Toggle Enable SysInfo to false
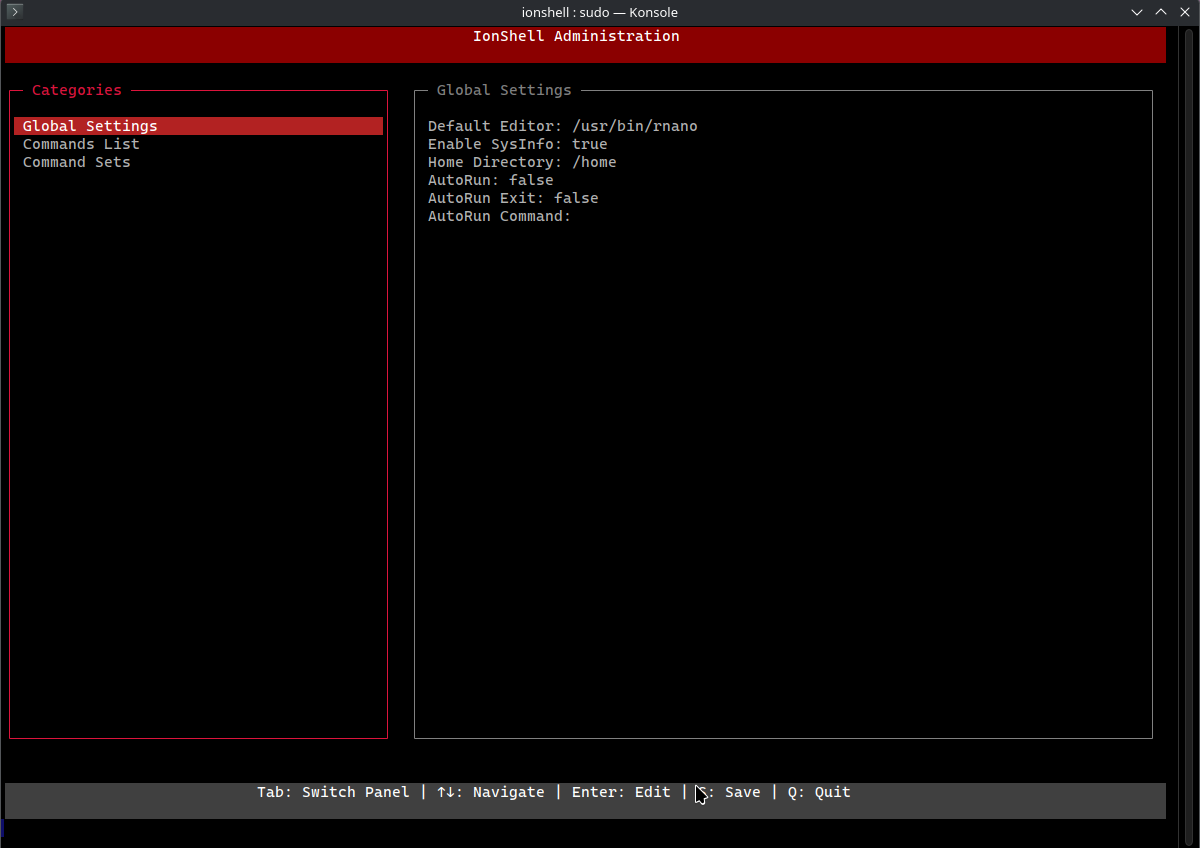This screenshot has height=848, width=1200. (517, 143)
